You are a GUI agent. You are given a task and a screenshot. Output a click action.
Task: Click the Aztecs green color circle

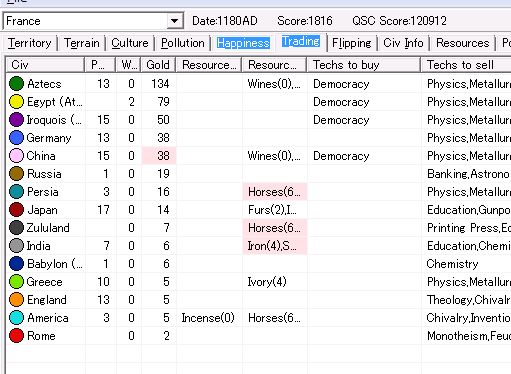pos(16,84)
